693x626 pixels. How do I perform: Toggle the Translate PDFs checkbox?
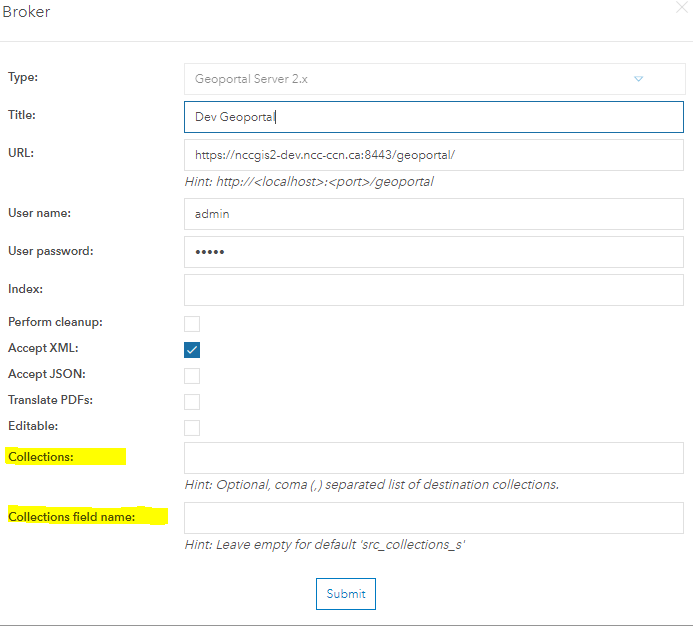192,402
